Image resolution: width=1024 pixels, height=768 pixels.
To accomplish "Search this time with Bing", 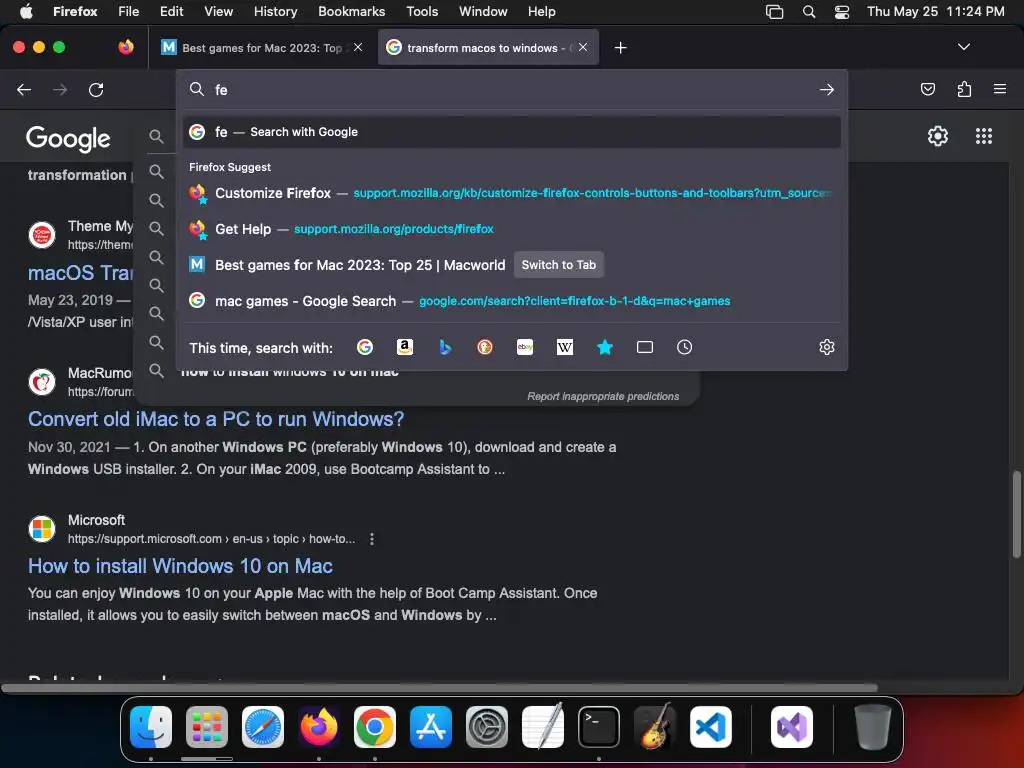I will (x=445, y=347).
